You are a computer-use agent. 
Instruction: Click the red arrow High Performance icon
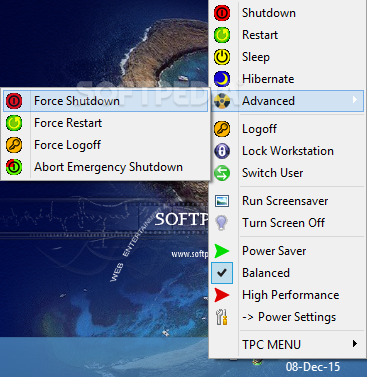tap(222, 295)
